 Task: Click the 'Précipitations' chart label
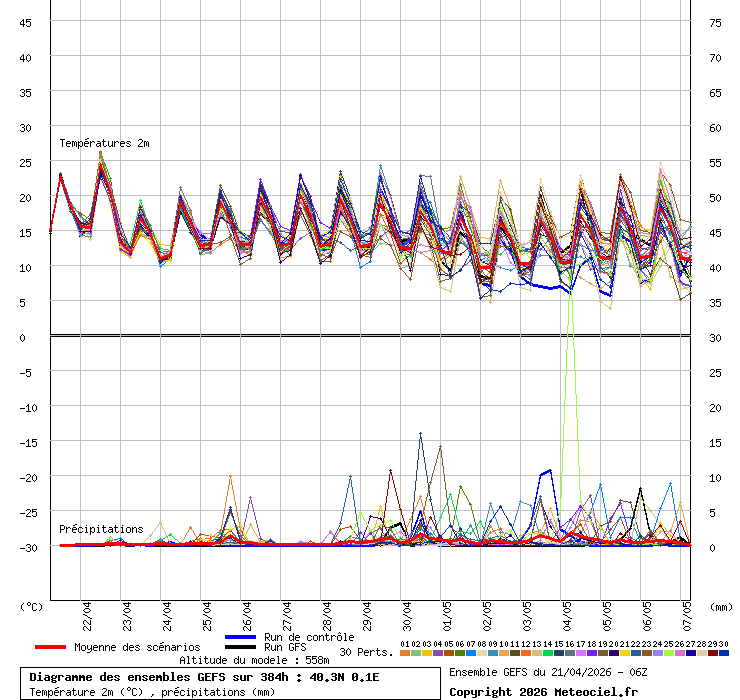pos(101,529)
